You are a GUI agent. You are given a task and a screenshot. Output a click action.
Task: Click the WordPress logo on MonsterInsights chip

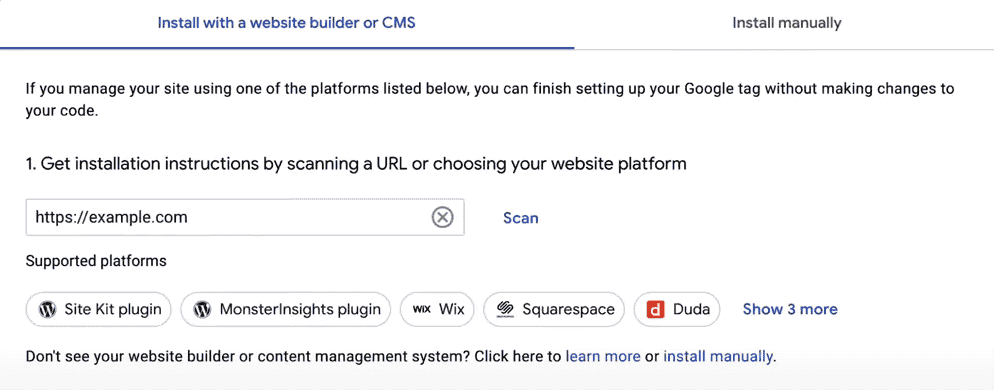pos(202,309)
